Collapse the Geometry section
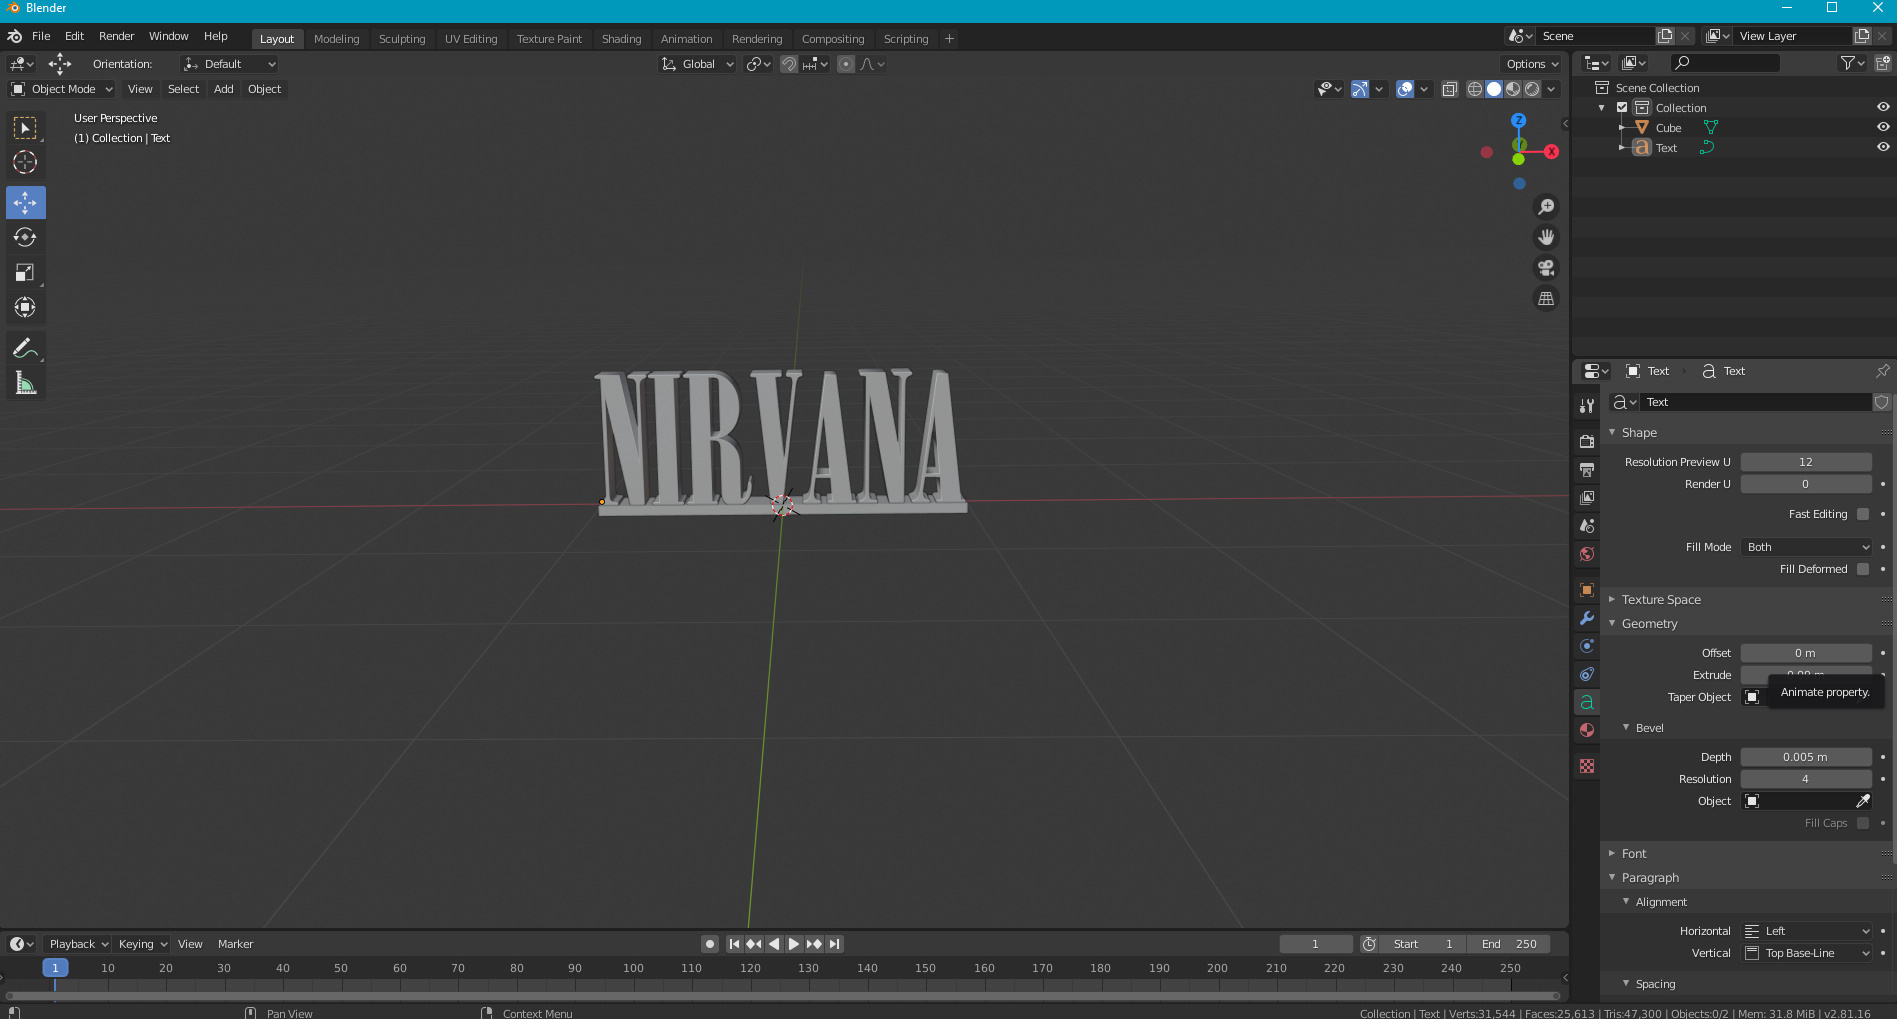Viewport: 1897px width, 1019px height. 1613,623
